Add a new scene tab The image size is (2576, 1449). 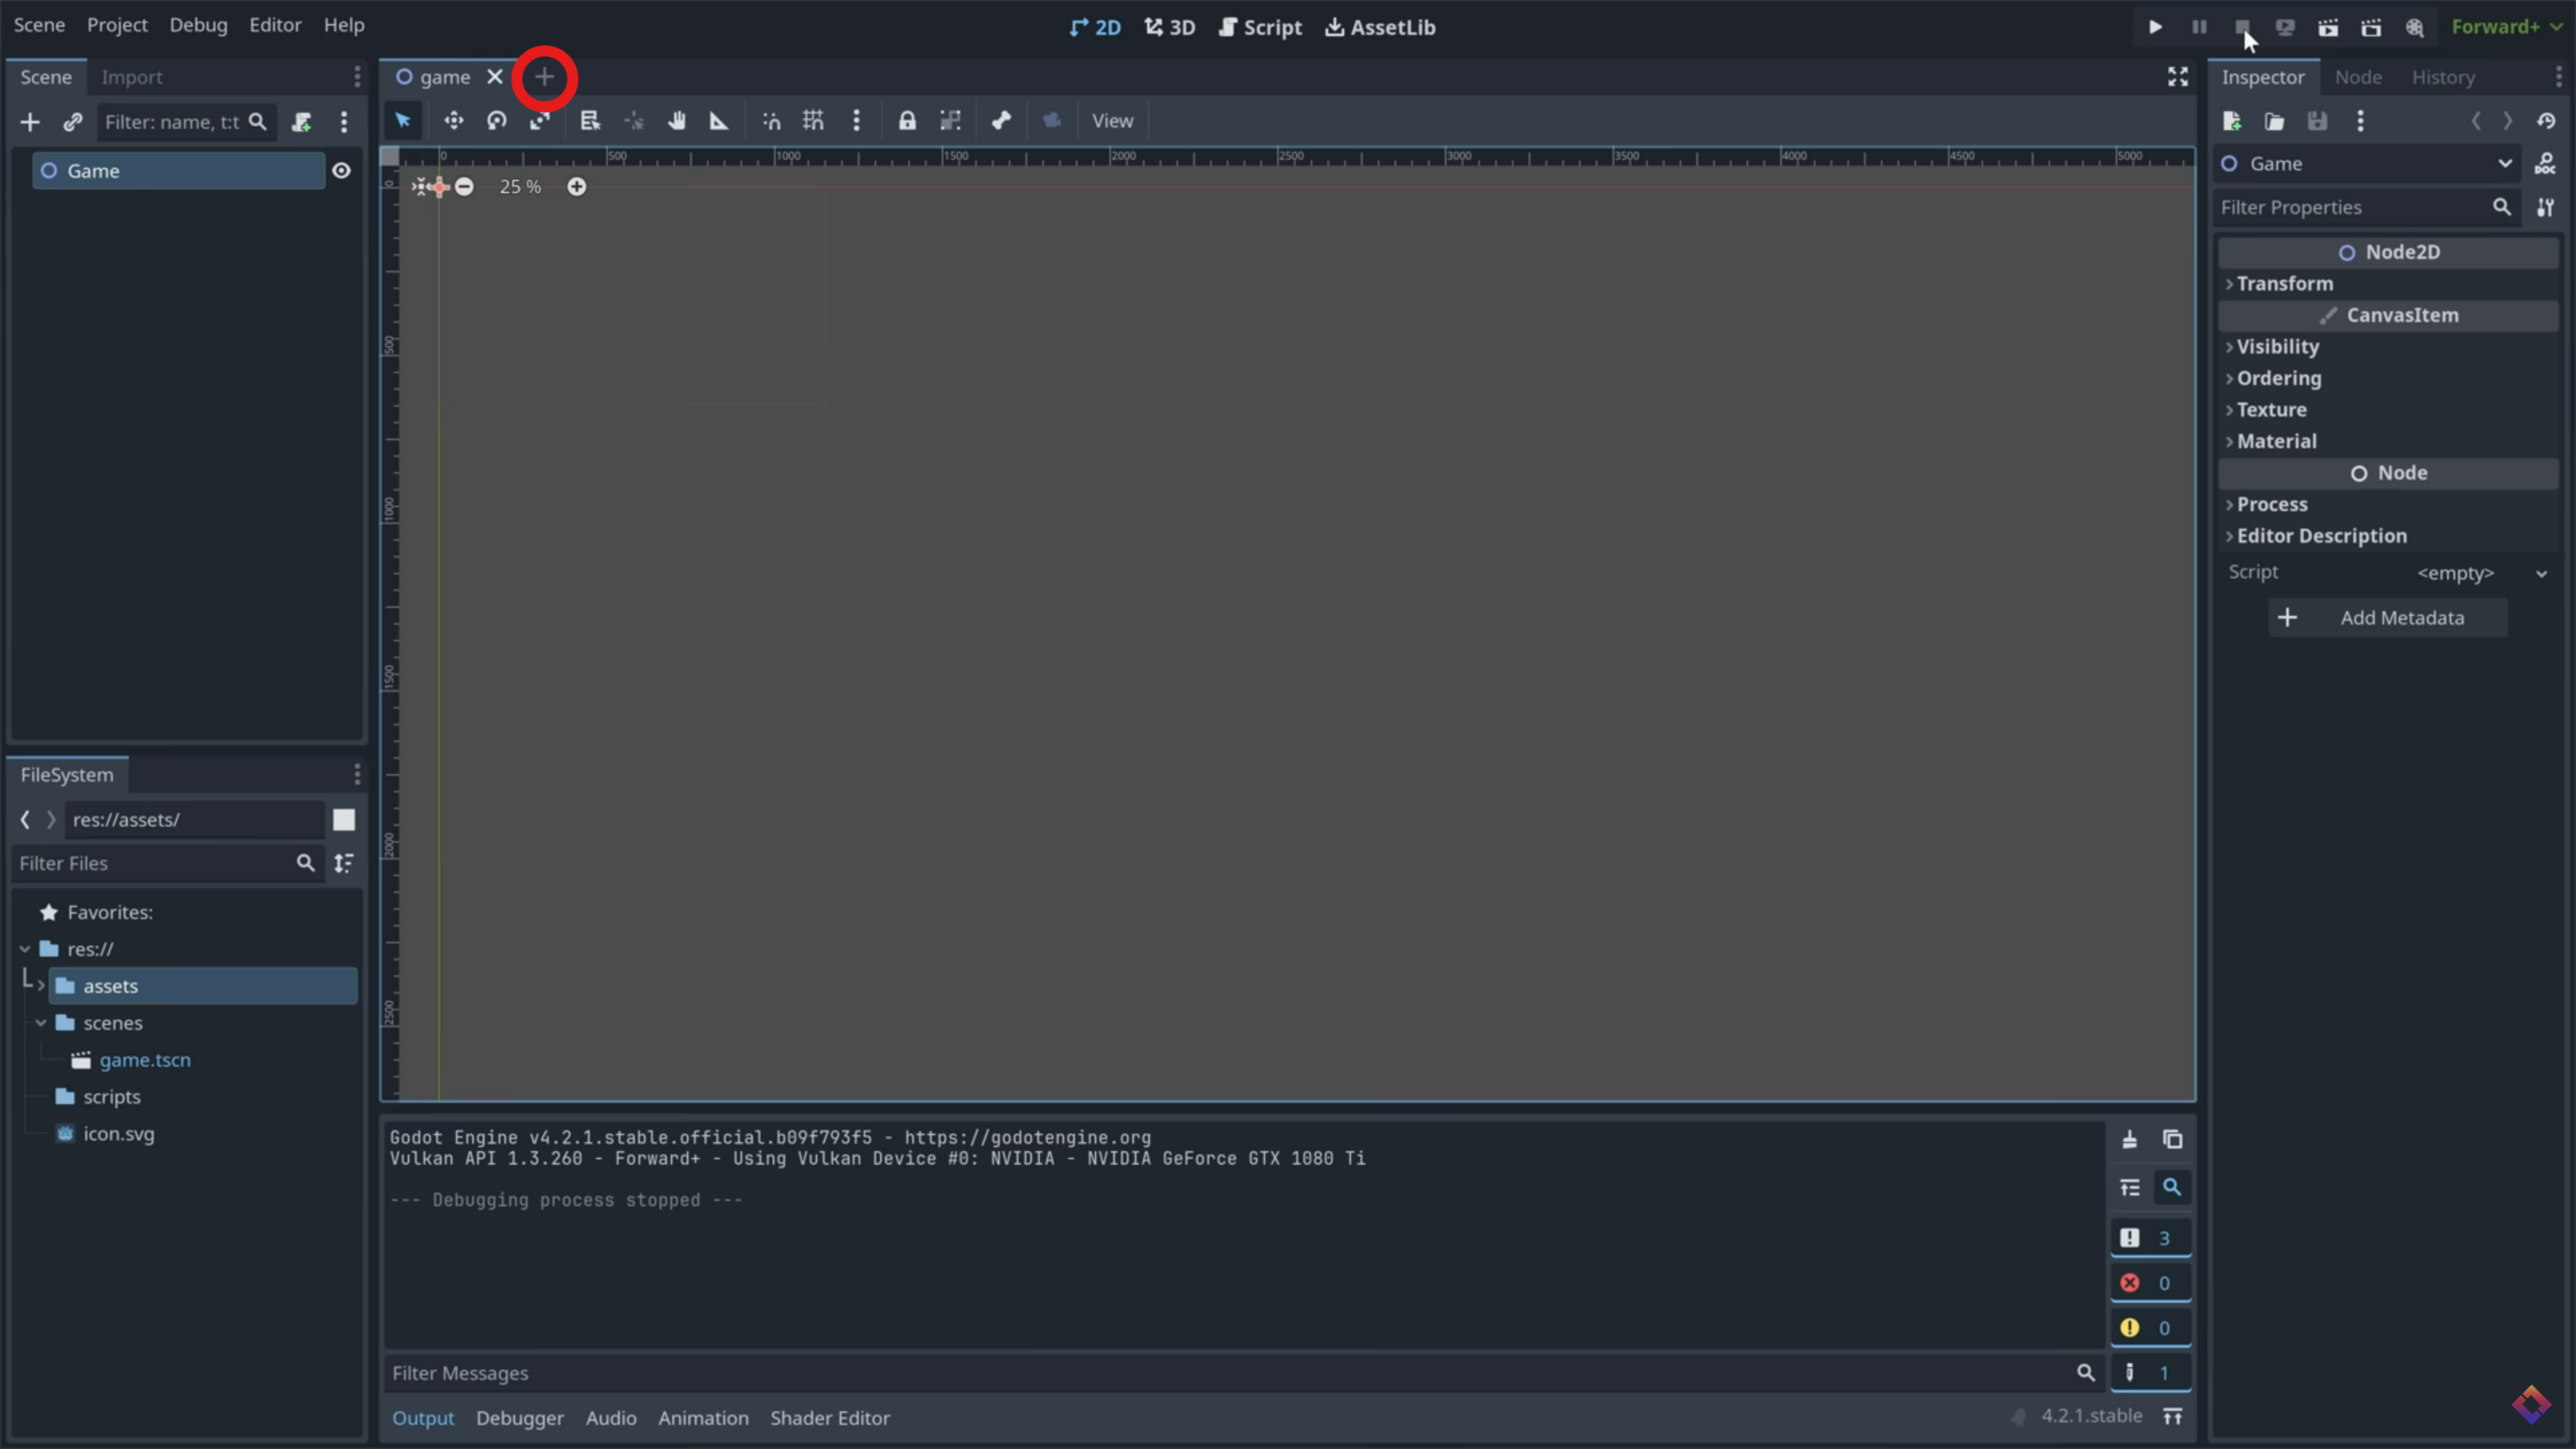click(x=544, y=77)
